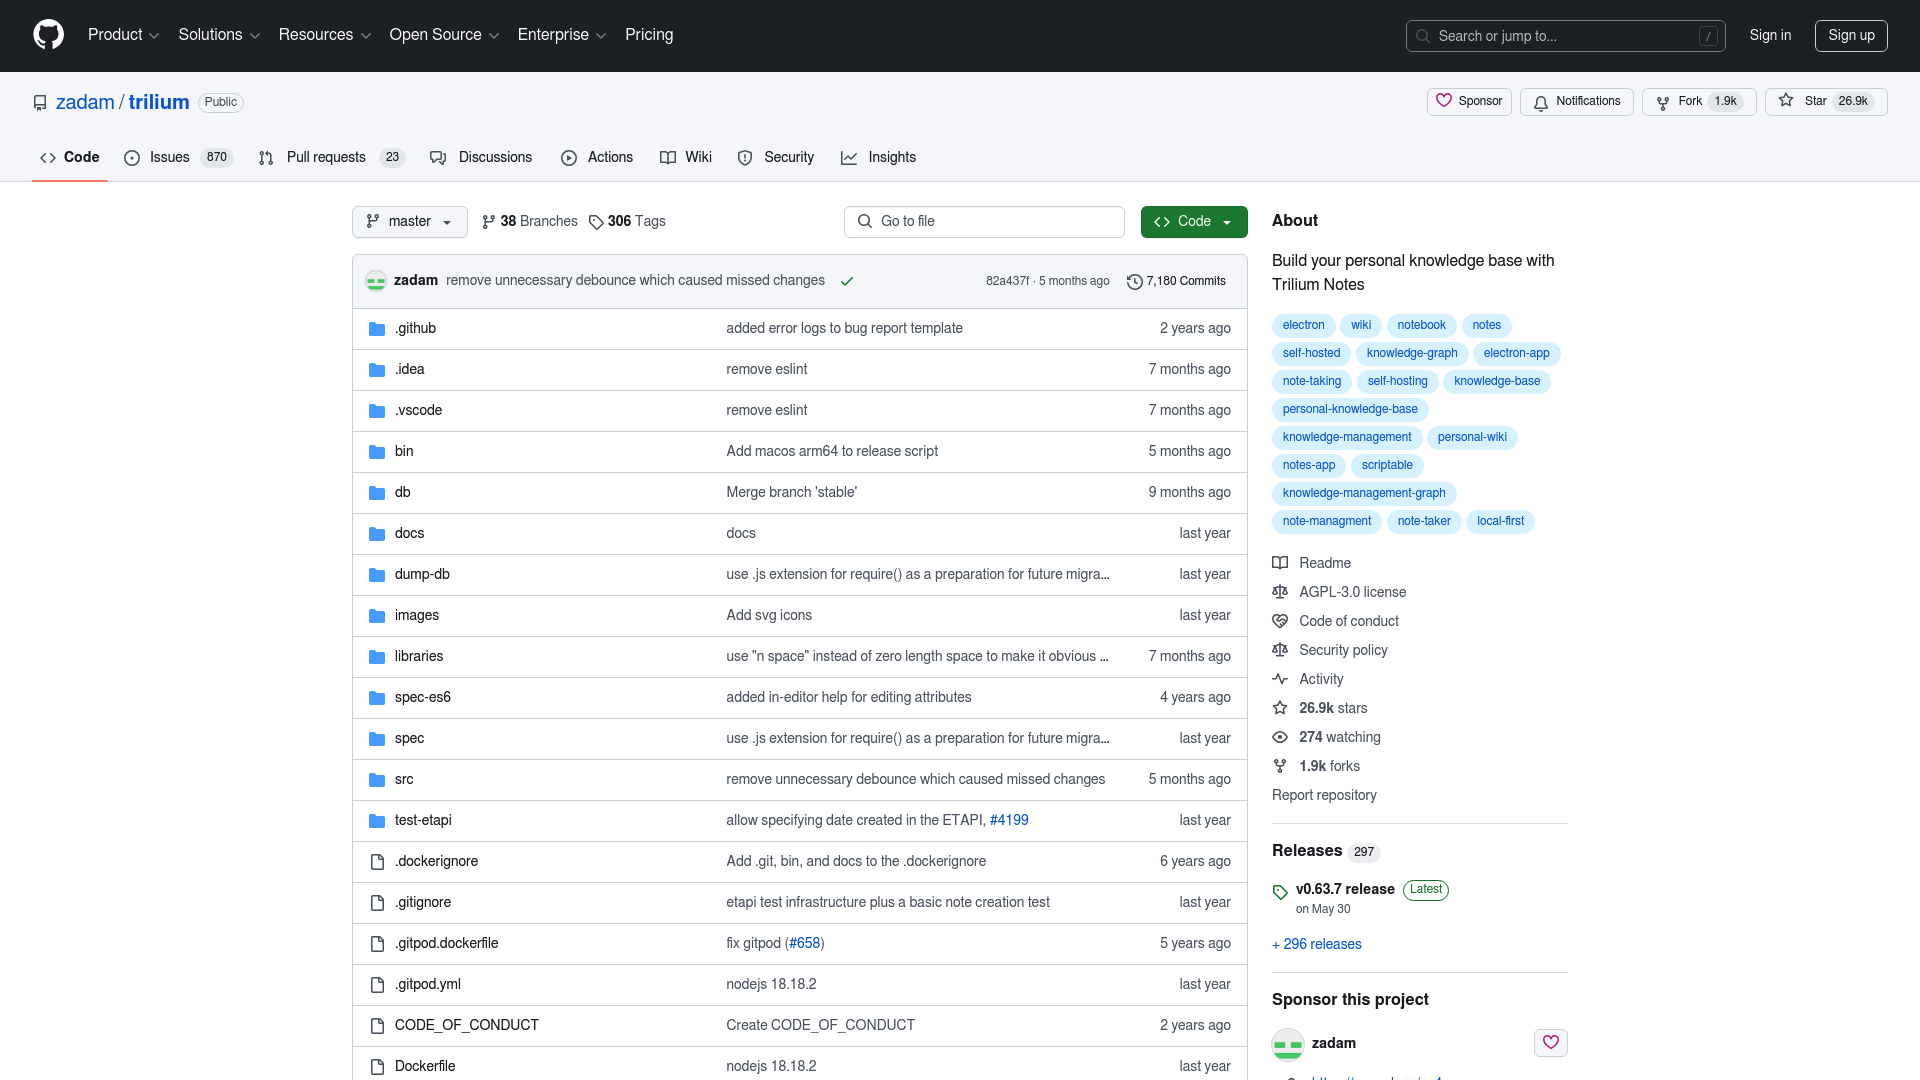Click the knowledge-graph topic tag

click(x=1412, y=354)
